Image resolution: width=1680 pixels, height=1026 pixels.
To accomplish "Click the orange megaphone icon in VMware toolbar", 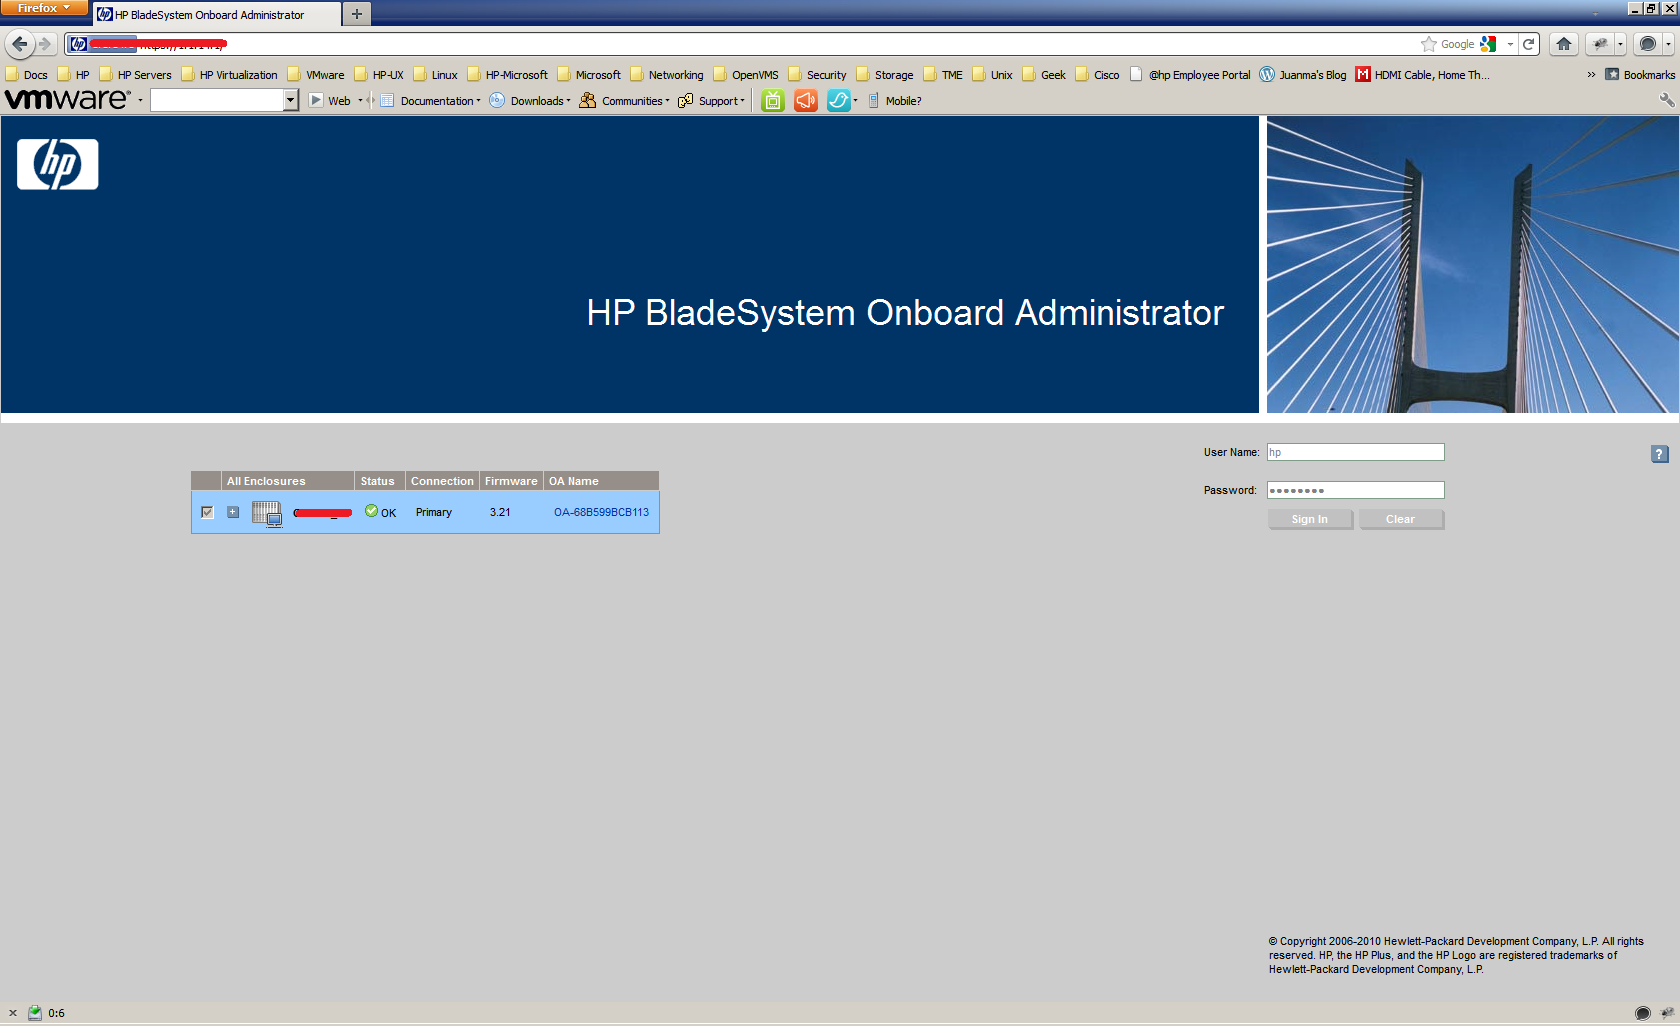I will click(805, 101).
